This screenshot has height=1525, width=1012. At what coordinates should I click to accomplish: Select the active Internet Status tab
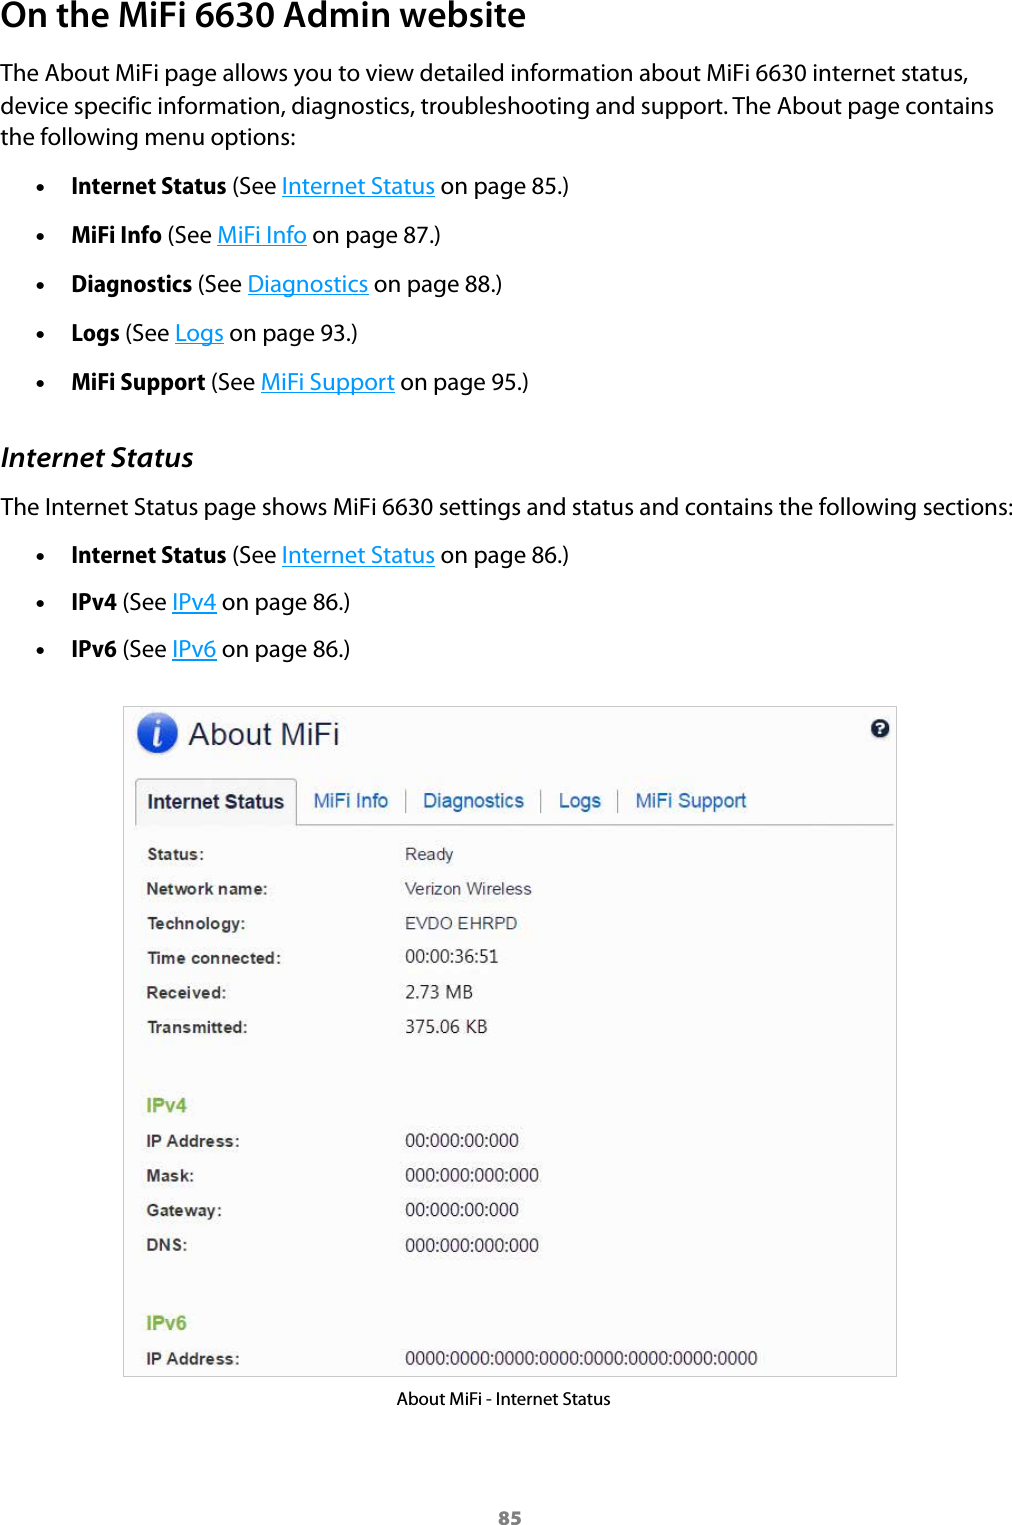click(215, 802)
